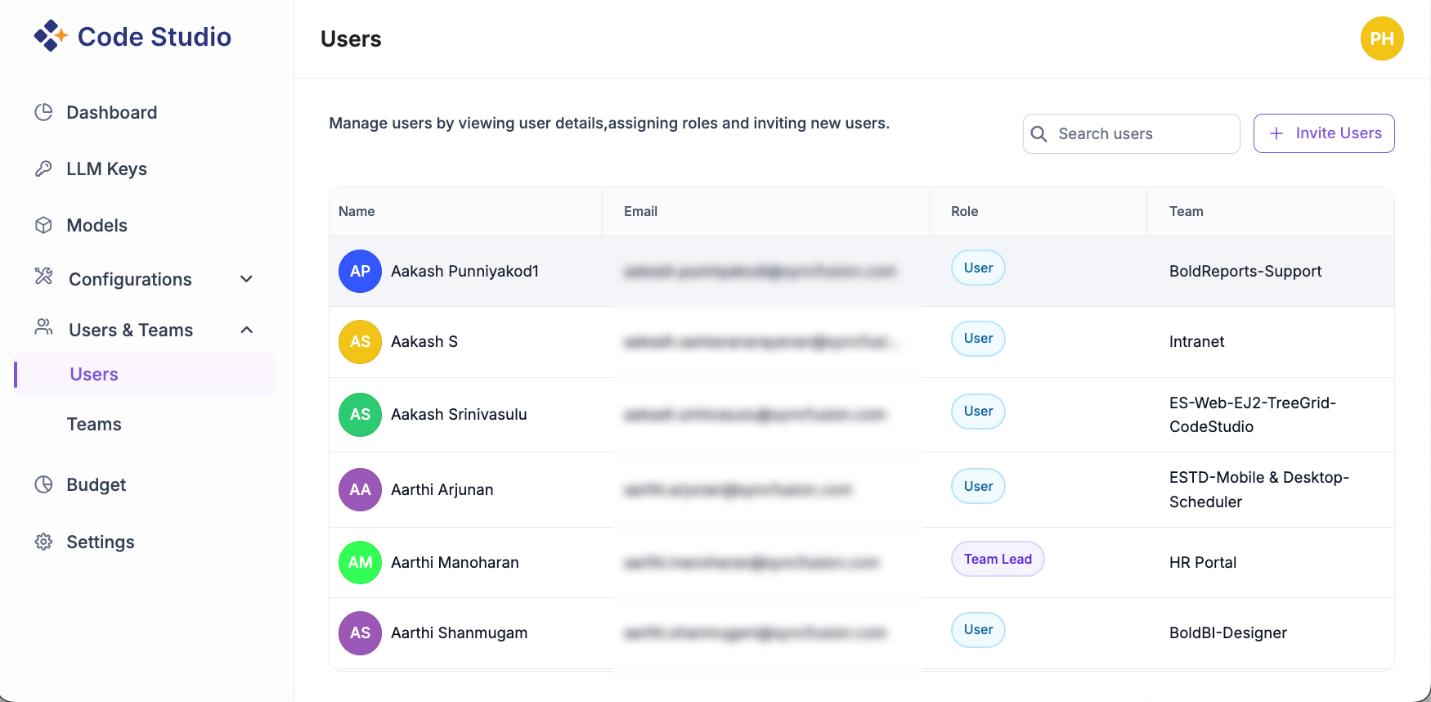This screenshot has height=702, width=1431.
Task: Click the User role badge for Aakash S
Action: coord(978,339)
